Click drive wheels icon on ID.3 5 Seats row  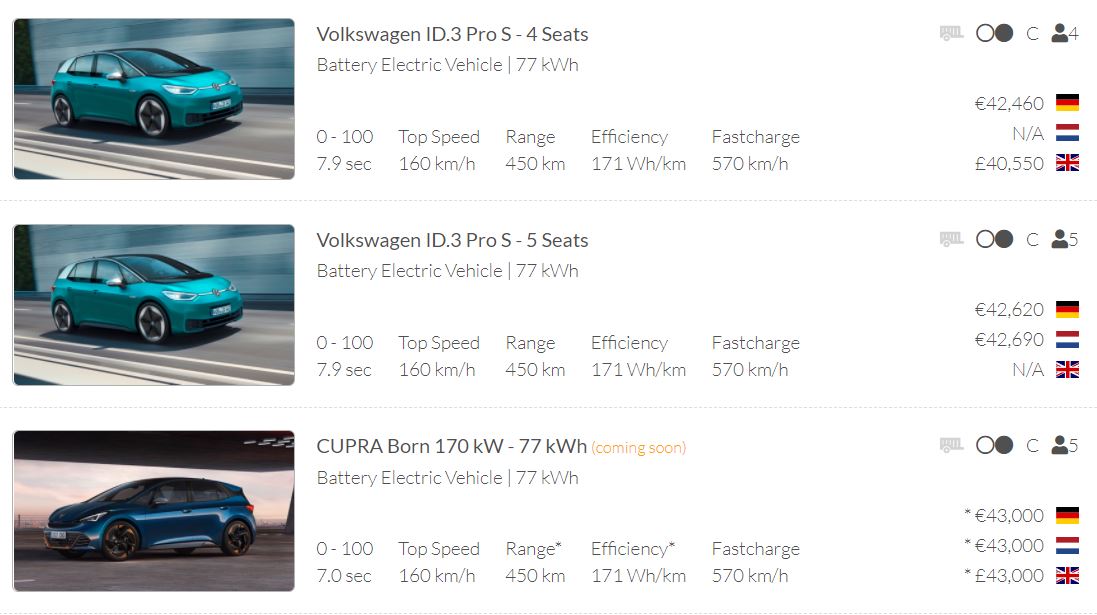pyautogui.click(x=995, y=239)
